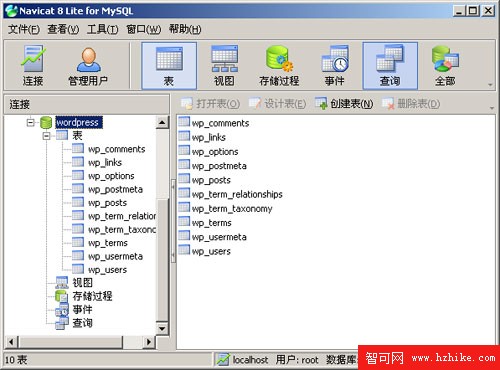Open 存储过程 (Stored Procedure) in the toolbar

tap(279, 65)
